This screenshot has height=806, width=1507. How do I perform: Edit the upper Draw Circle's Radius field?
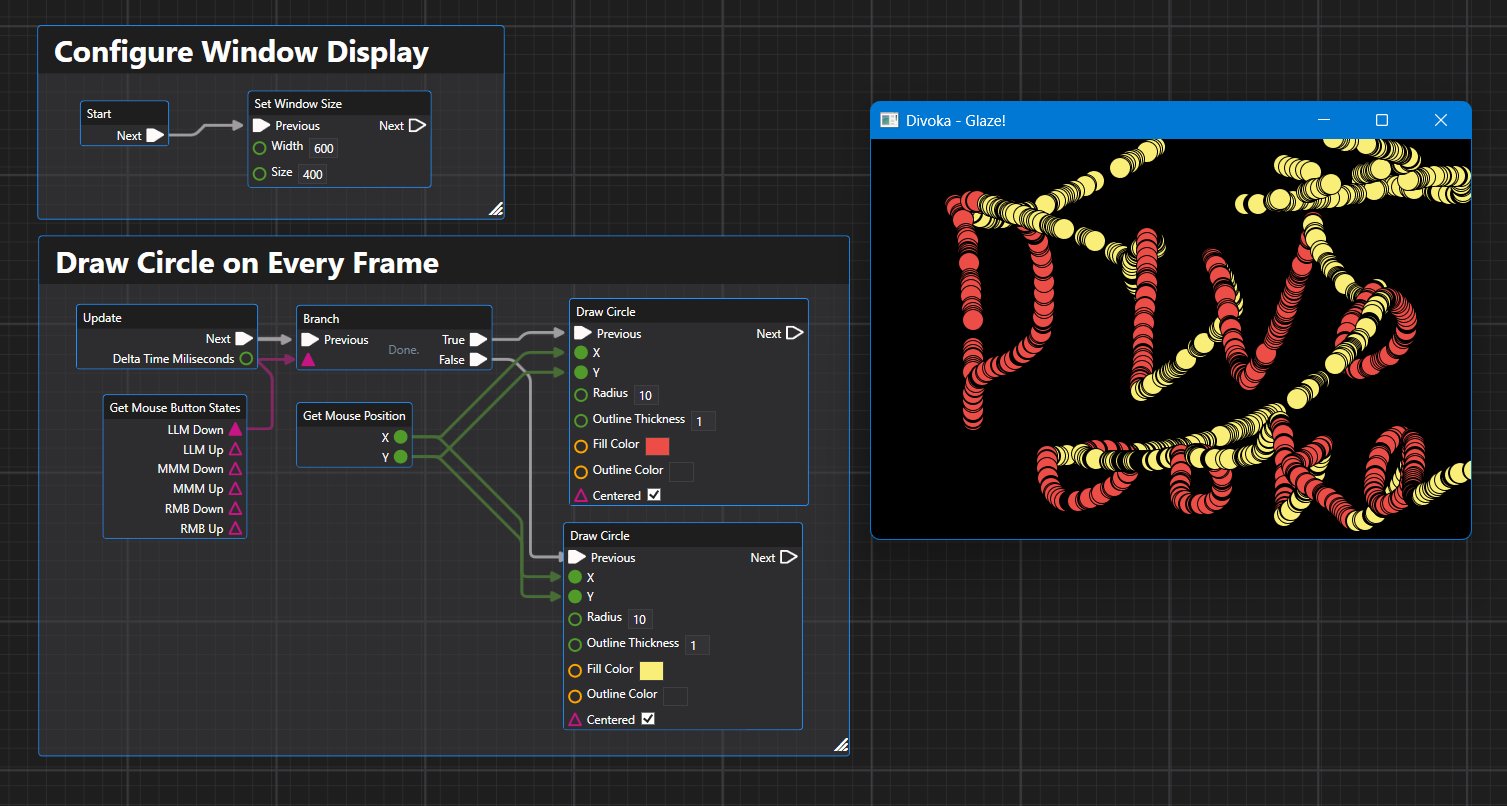(646, 396)
